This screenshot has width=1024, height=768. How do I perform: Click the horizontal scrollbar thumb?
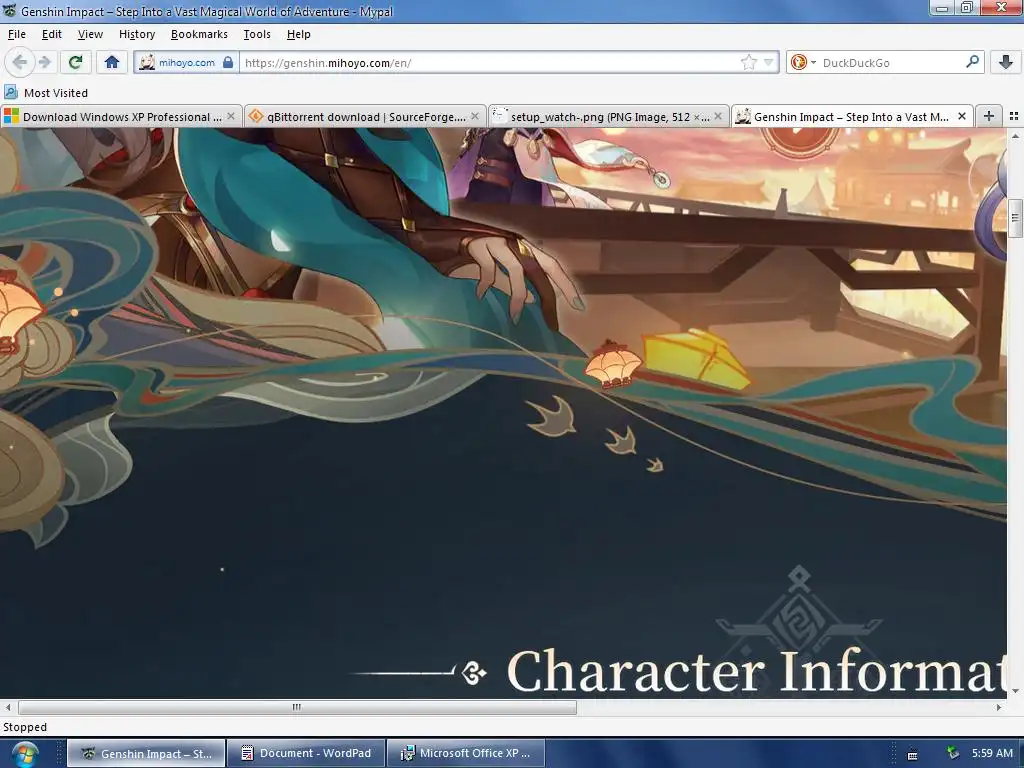coord(297,707)
